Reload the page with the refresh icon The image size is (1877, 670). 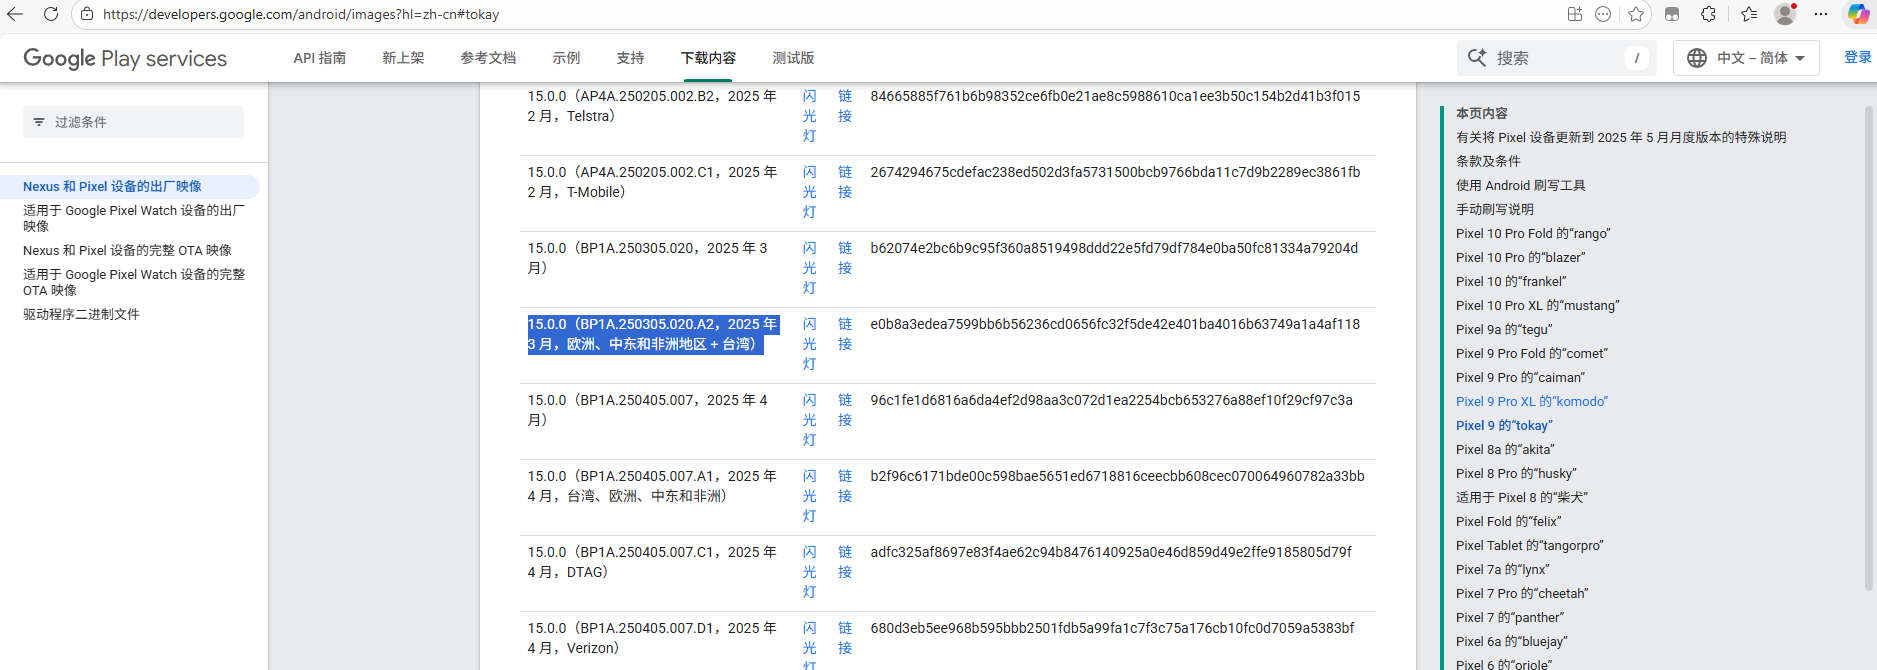point(51,14)
